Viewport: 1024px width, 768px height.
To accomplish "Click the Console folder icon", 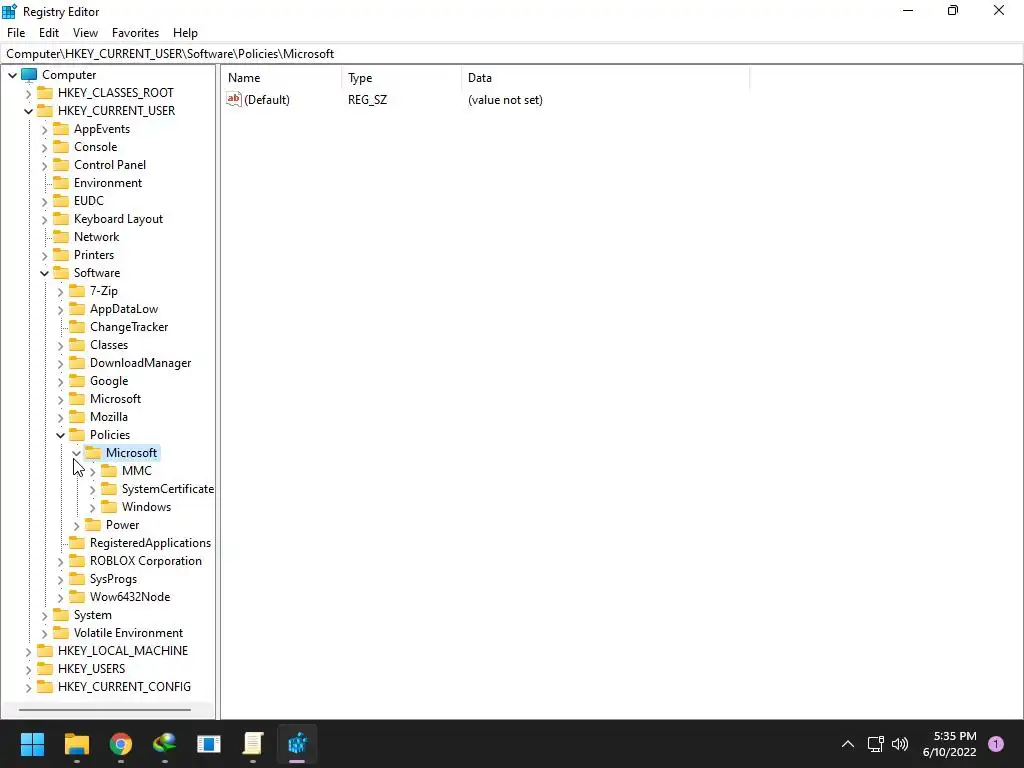I will pos(61,146).
